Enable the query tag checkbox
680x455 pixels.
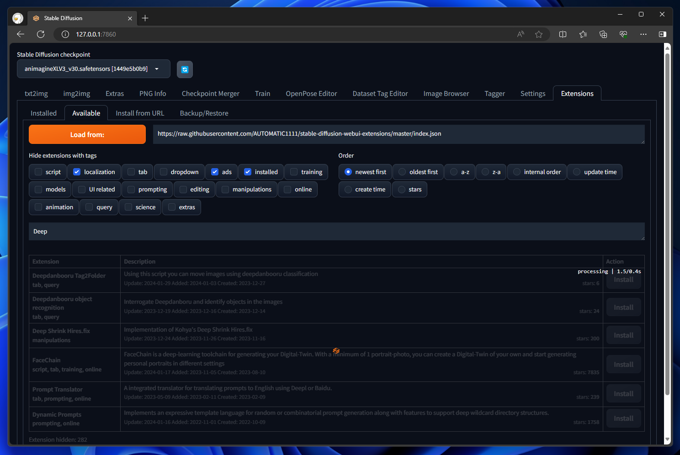89,207
